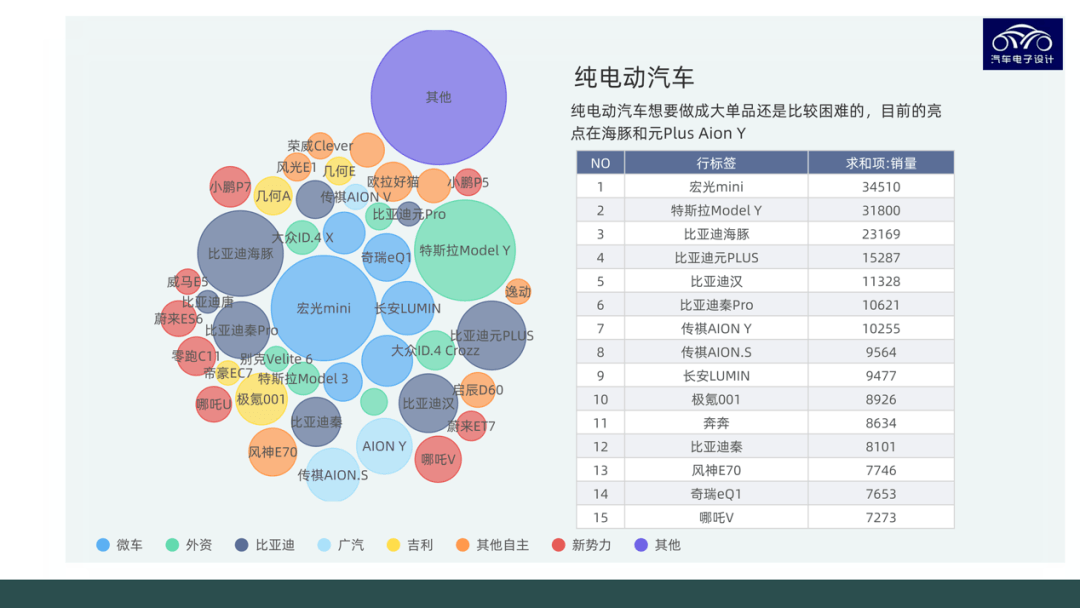Image resolution: width=1080 pixels, height=608 pixels.
Task: Select the 求和项:销量 column header
Action: click(x=881, y=163)
